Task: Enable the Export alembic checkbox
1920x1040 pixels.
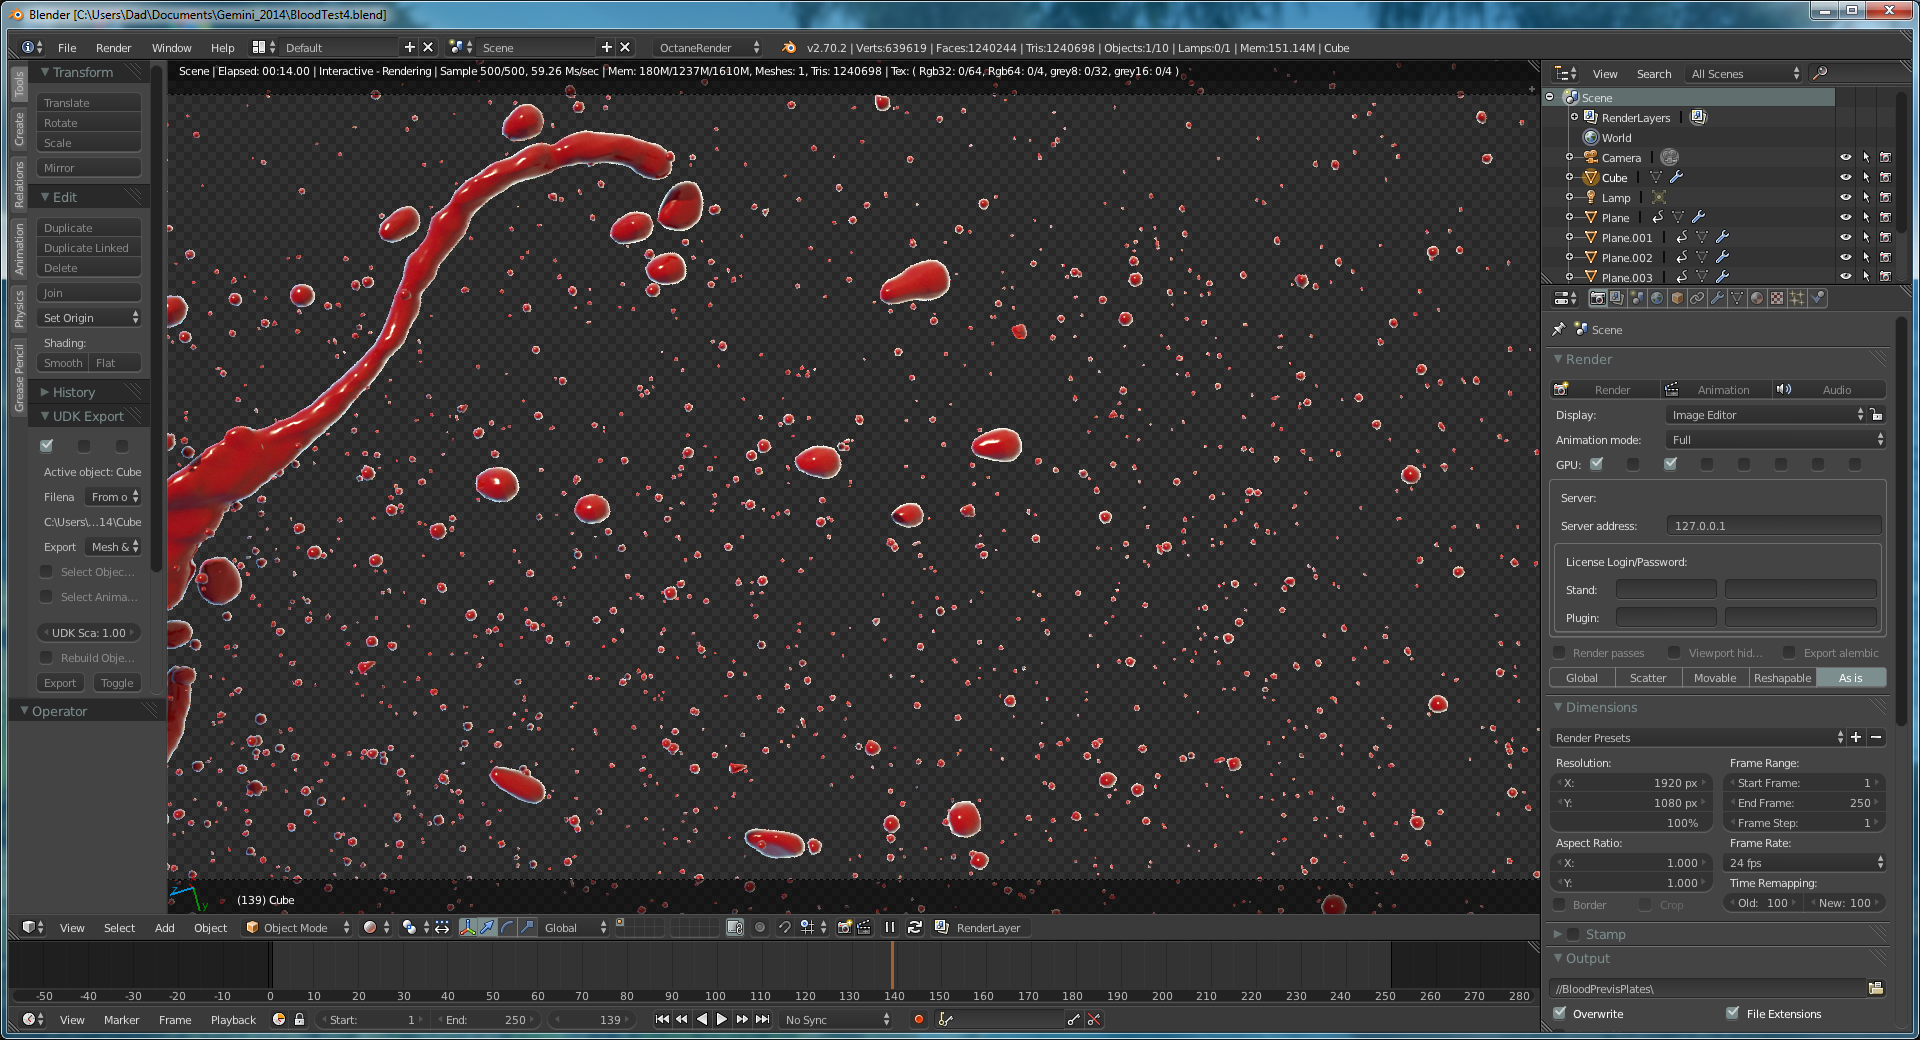Action: [1790, 653]
